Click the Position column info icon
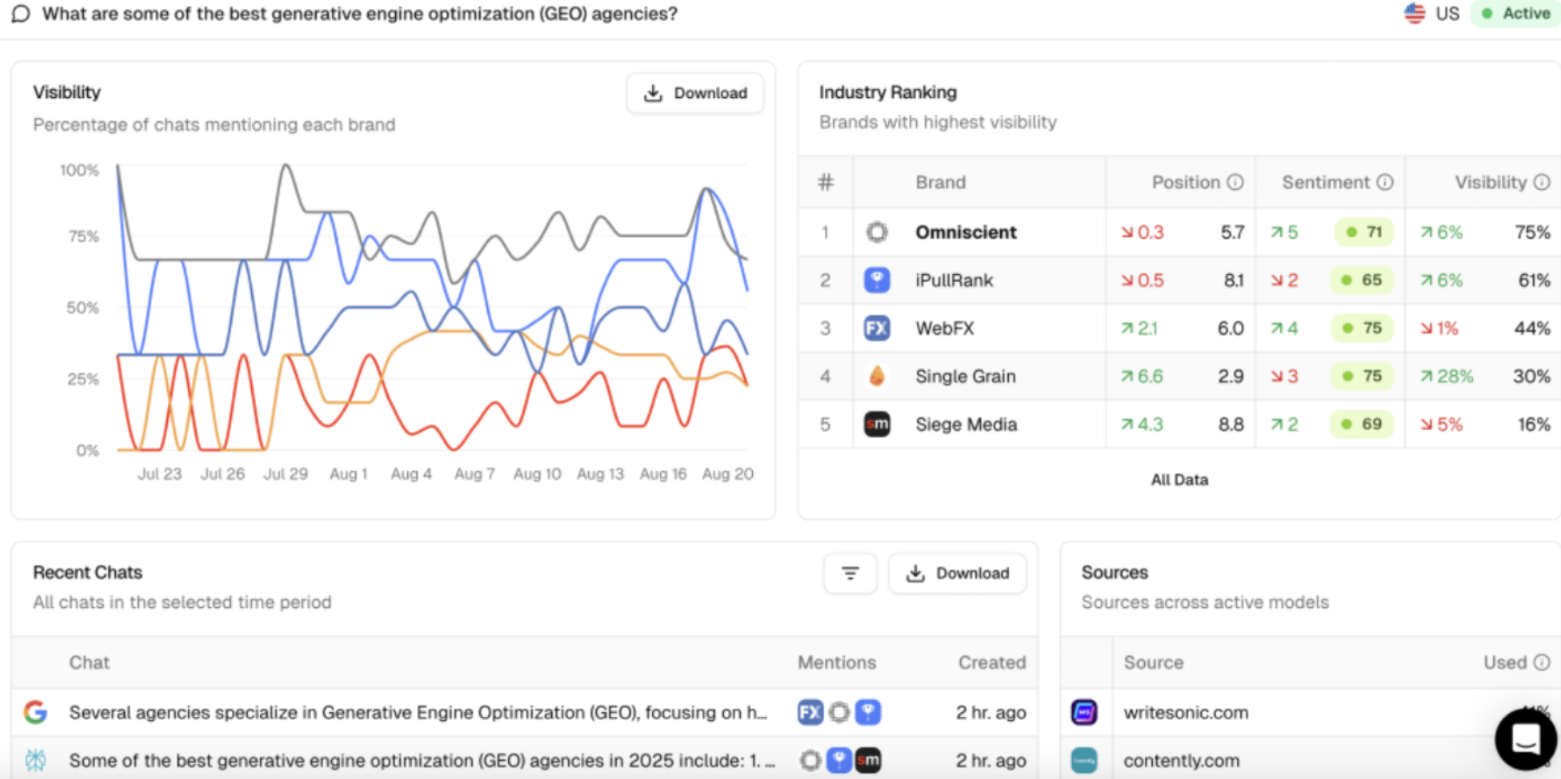The height and width of the screenshot is (779, 1561). click(1235, 182)
